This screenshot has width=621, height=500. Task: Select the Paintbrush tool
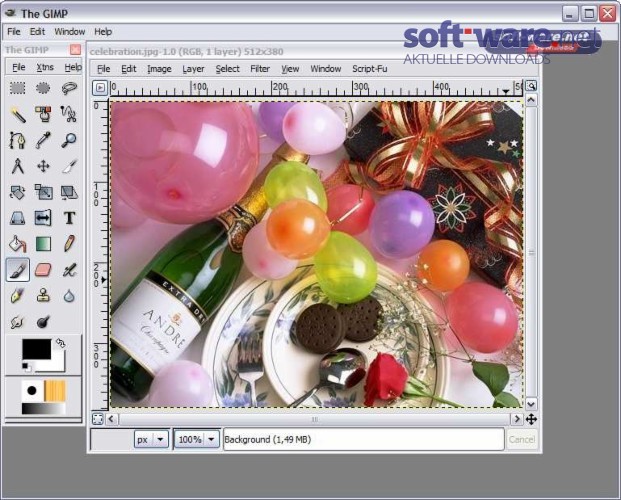click(x=17, y=270)
